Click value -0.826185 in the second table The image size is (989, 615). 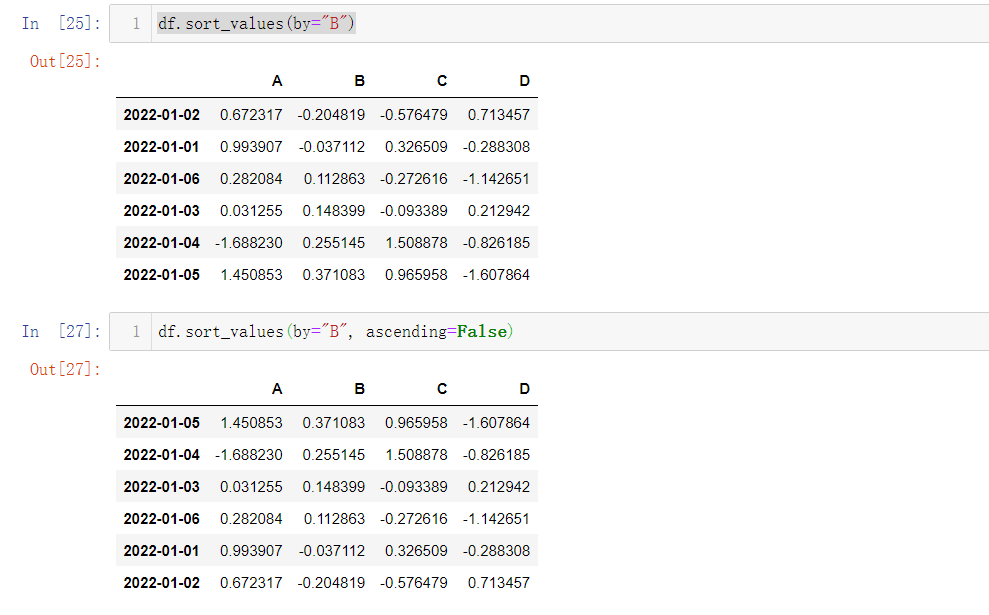(x=496, y=455)
